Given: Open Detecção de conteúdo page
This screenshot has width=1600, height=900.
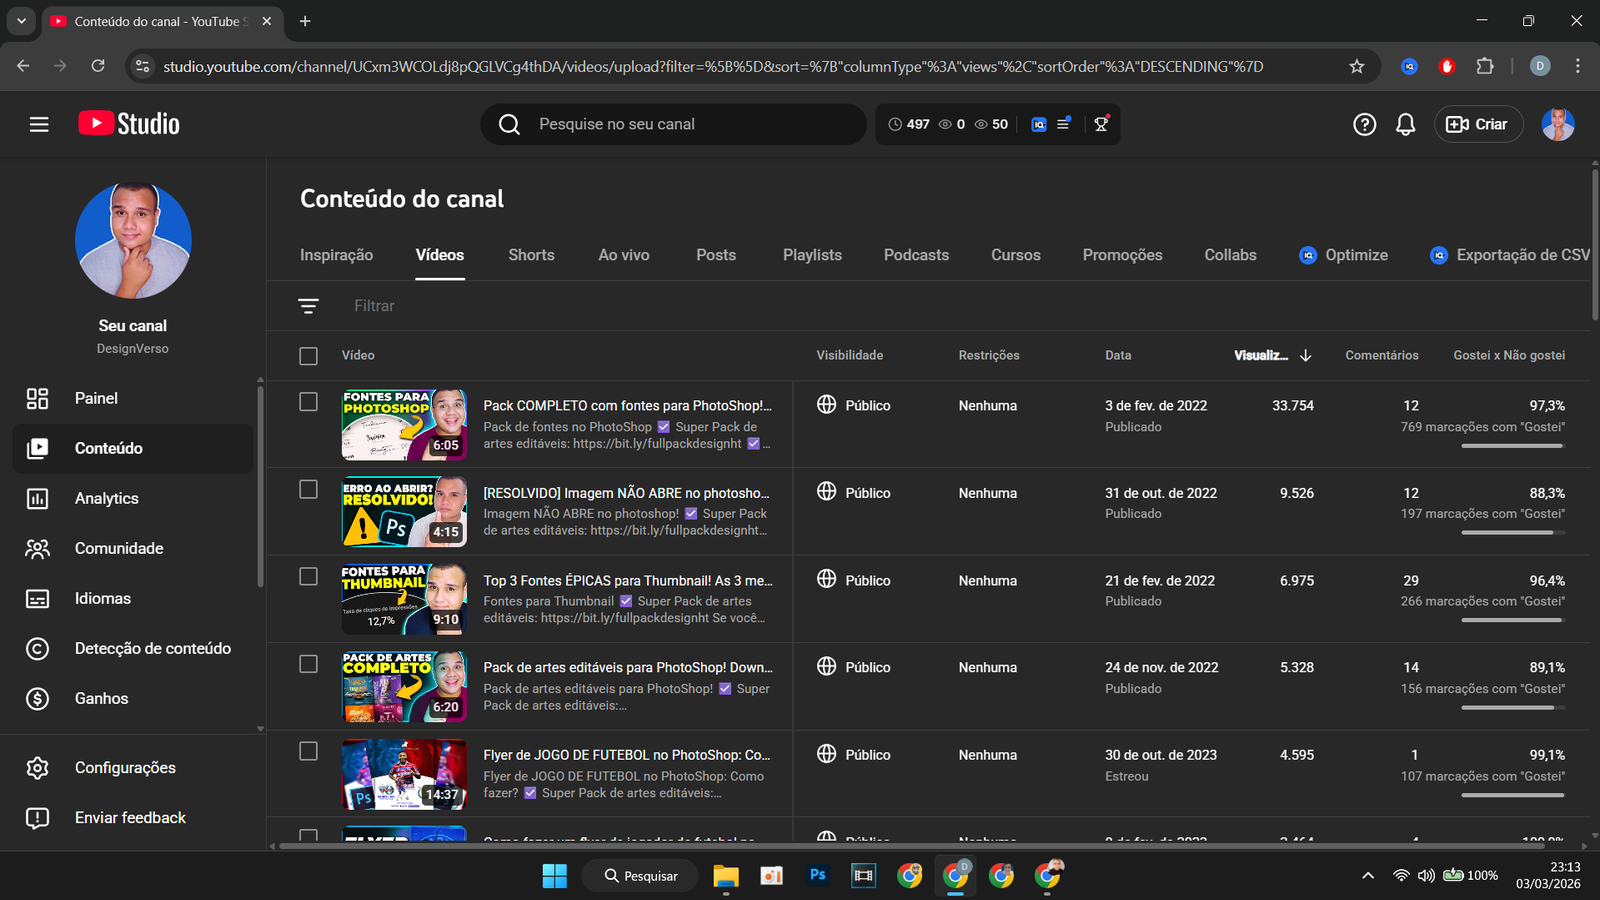Looking at the screenshot, I should [x=152, y=648].
